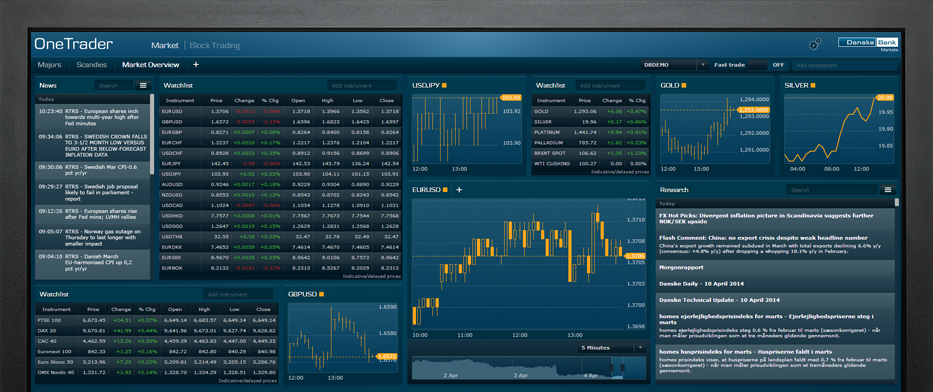933x392 pixels.
Task: Click the News panel scrollbar
Action: [x=152, y=134]
